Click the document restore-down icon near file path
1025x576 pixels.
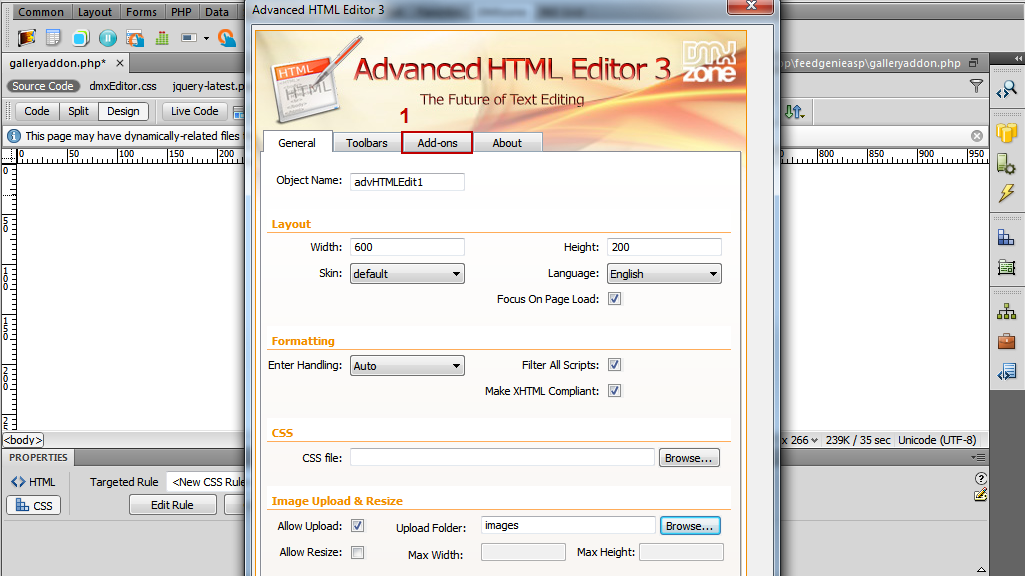[973, 63]
